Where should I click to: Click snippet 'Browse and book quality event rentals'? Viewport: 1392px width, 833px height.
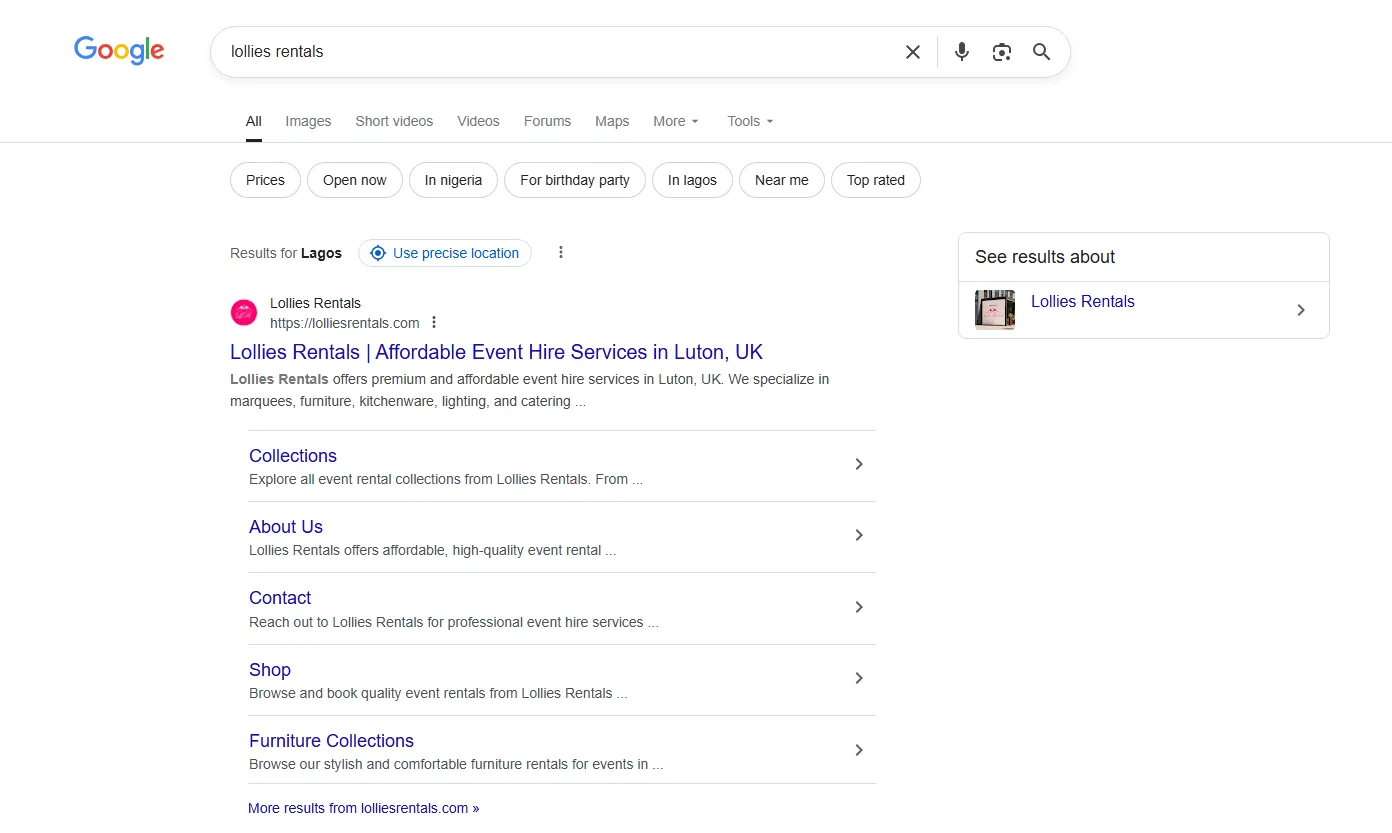click(x=438, y=693)
